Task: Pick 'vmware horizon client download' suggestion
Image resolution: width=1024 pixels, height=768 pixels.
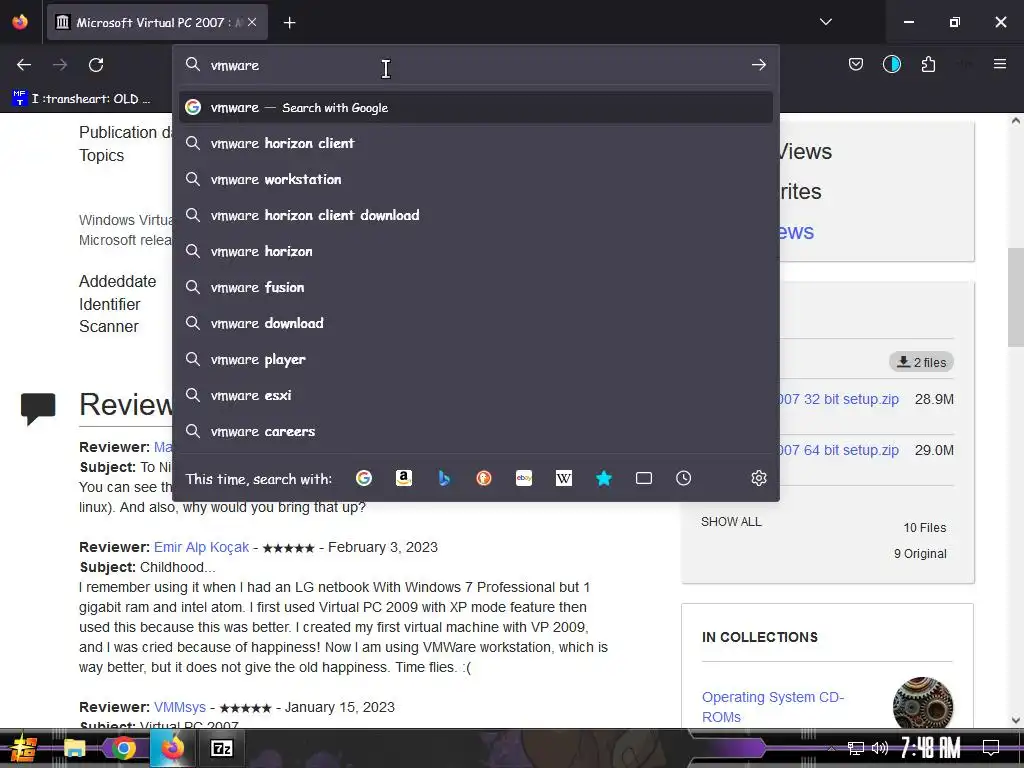Action: pos(475,215)
